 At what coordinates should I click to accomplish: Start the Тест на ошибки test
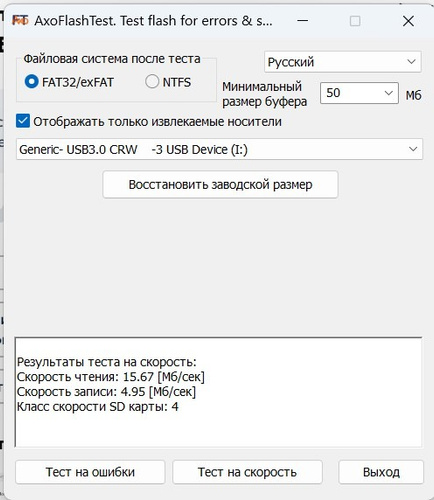pos(90,472)
